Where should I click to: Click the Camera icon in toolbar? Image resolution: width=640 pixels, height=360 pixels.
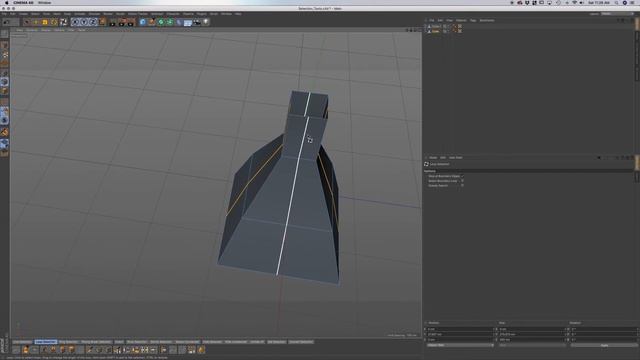tap(197, 22)
